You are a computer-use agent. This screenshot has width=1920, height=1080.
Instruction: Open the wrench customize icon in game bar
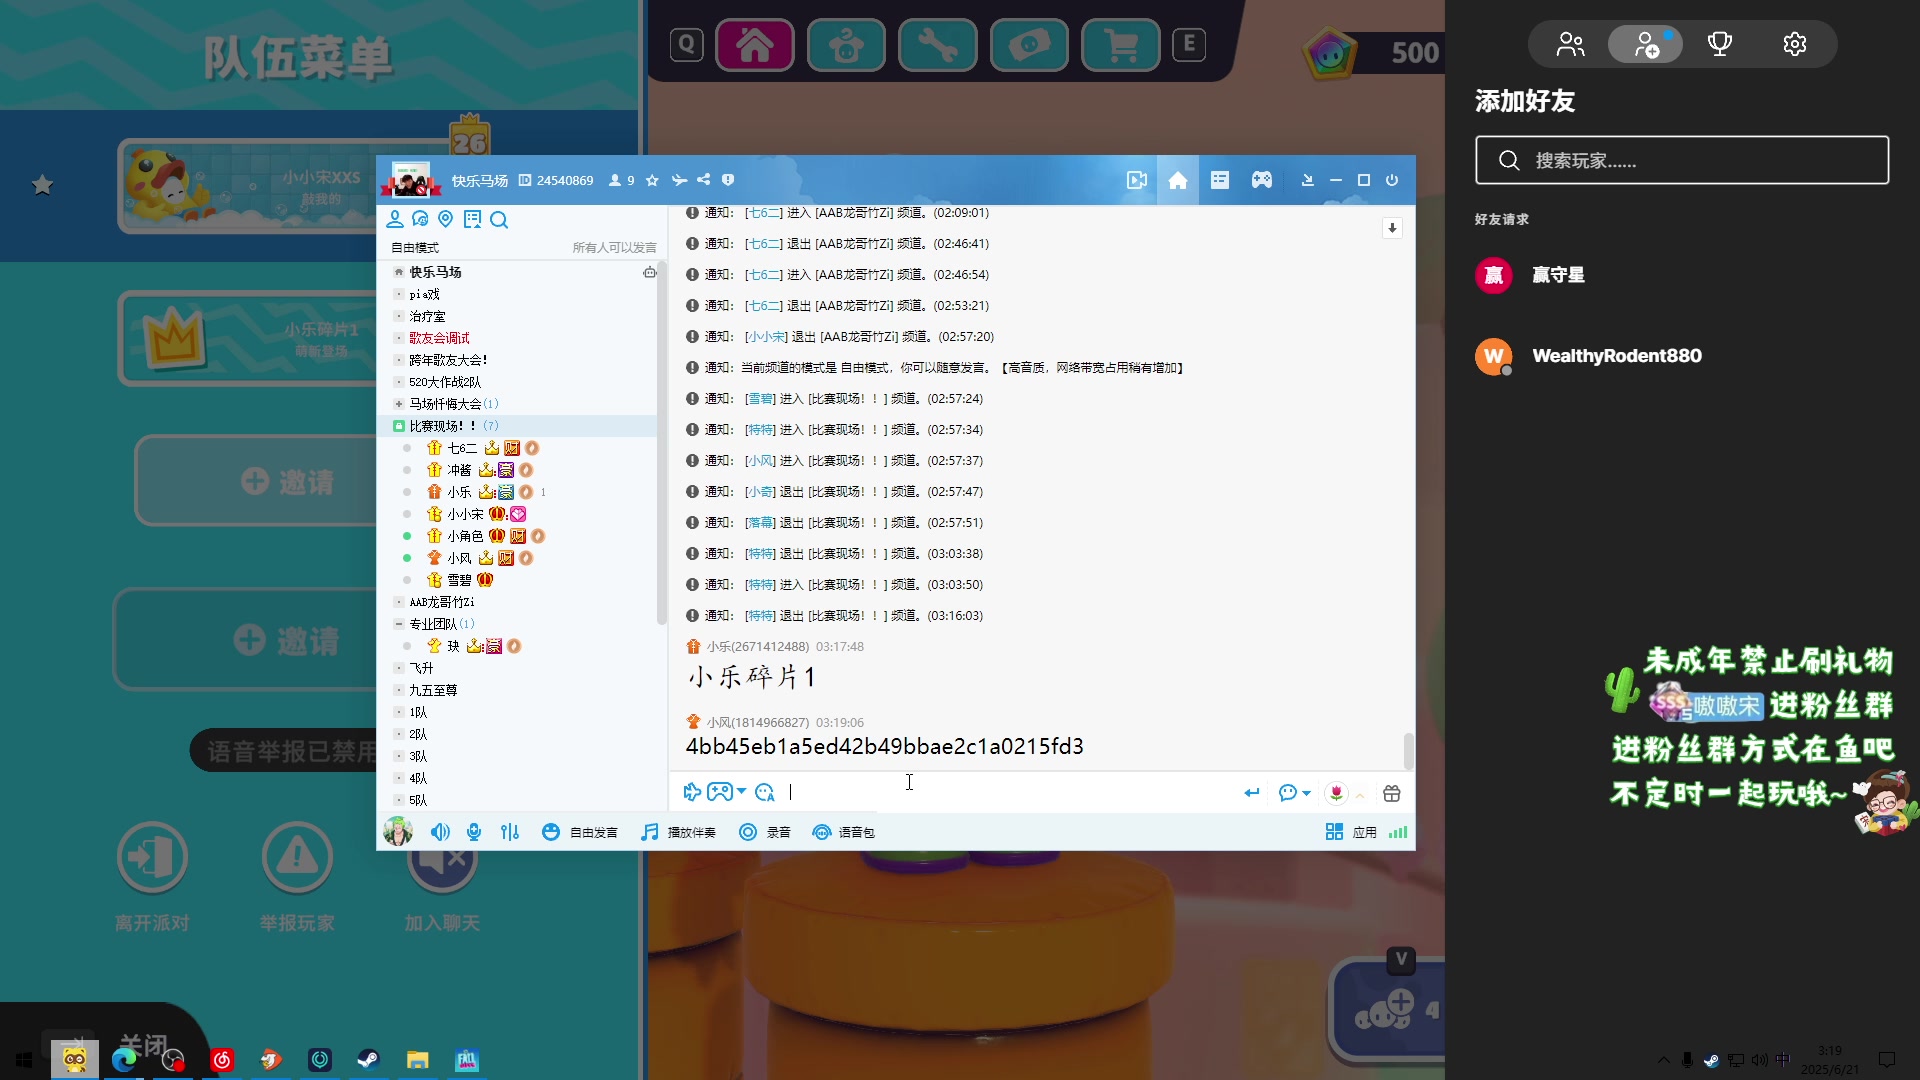point(938,45)
